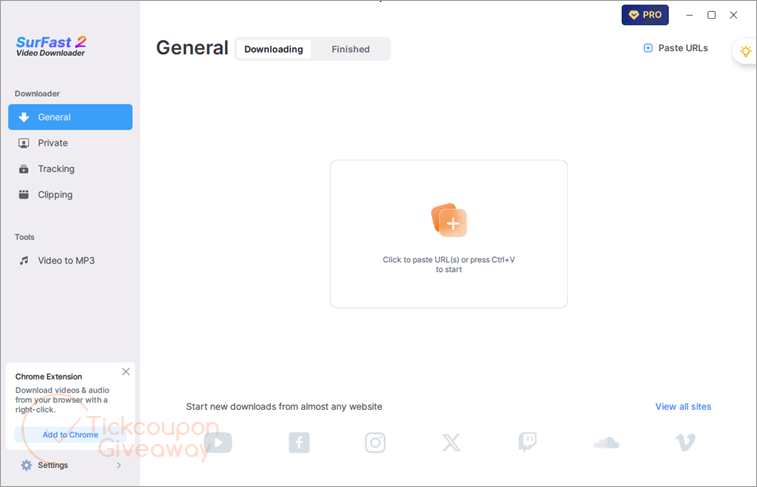Image resolution: width=757 pixels, height=487 pixels.
Task: Click 'Start new downloads from almost any website' text
Action: (x=284, y=406)
